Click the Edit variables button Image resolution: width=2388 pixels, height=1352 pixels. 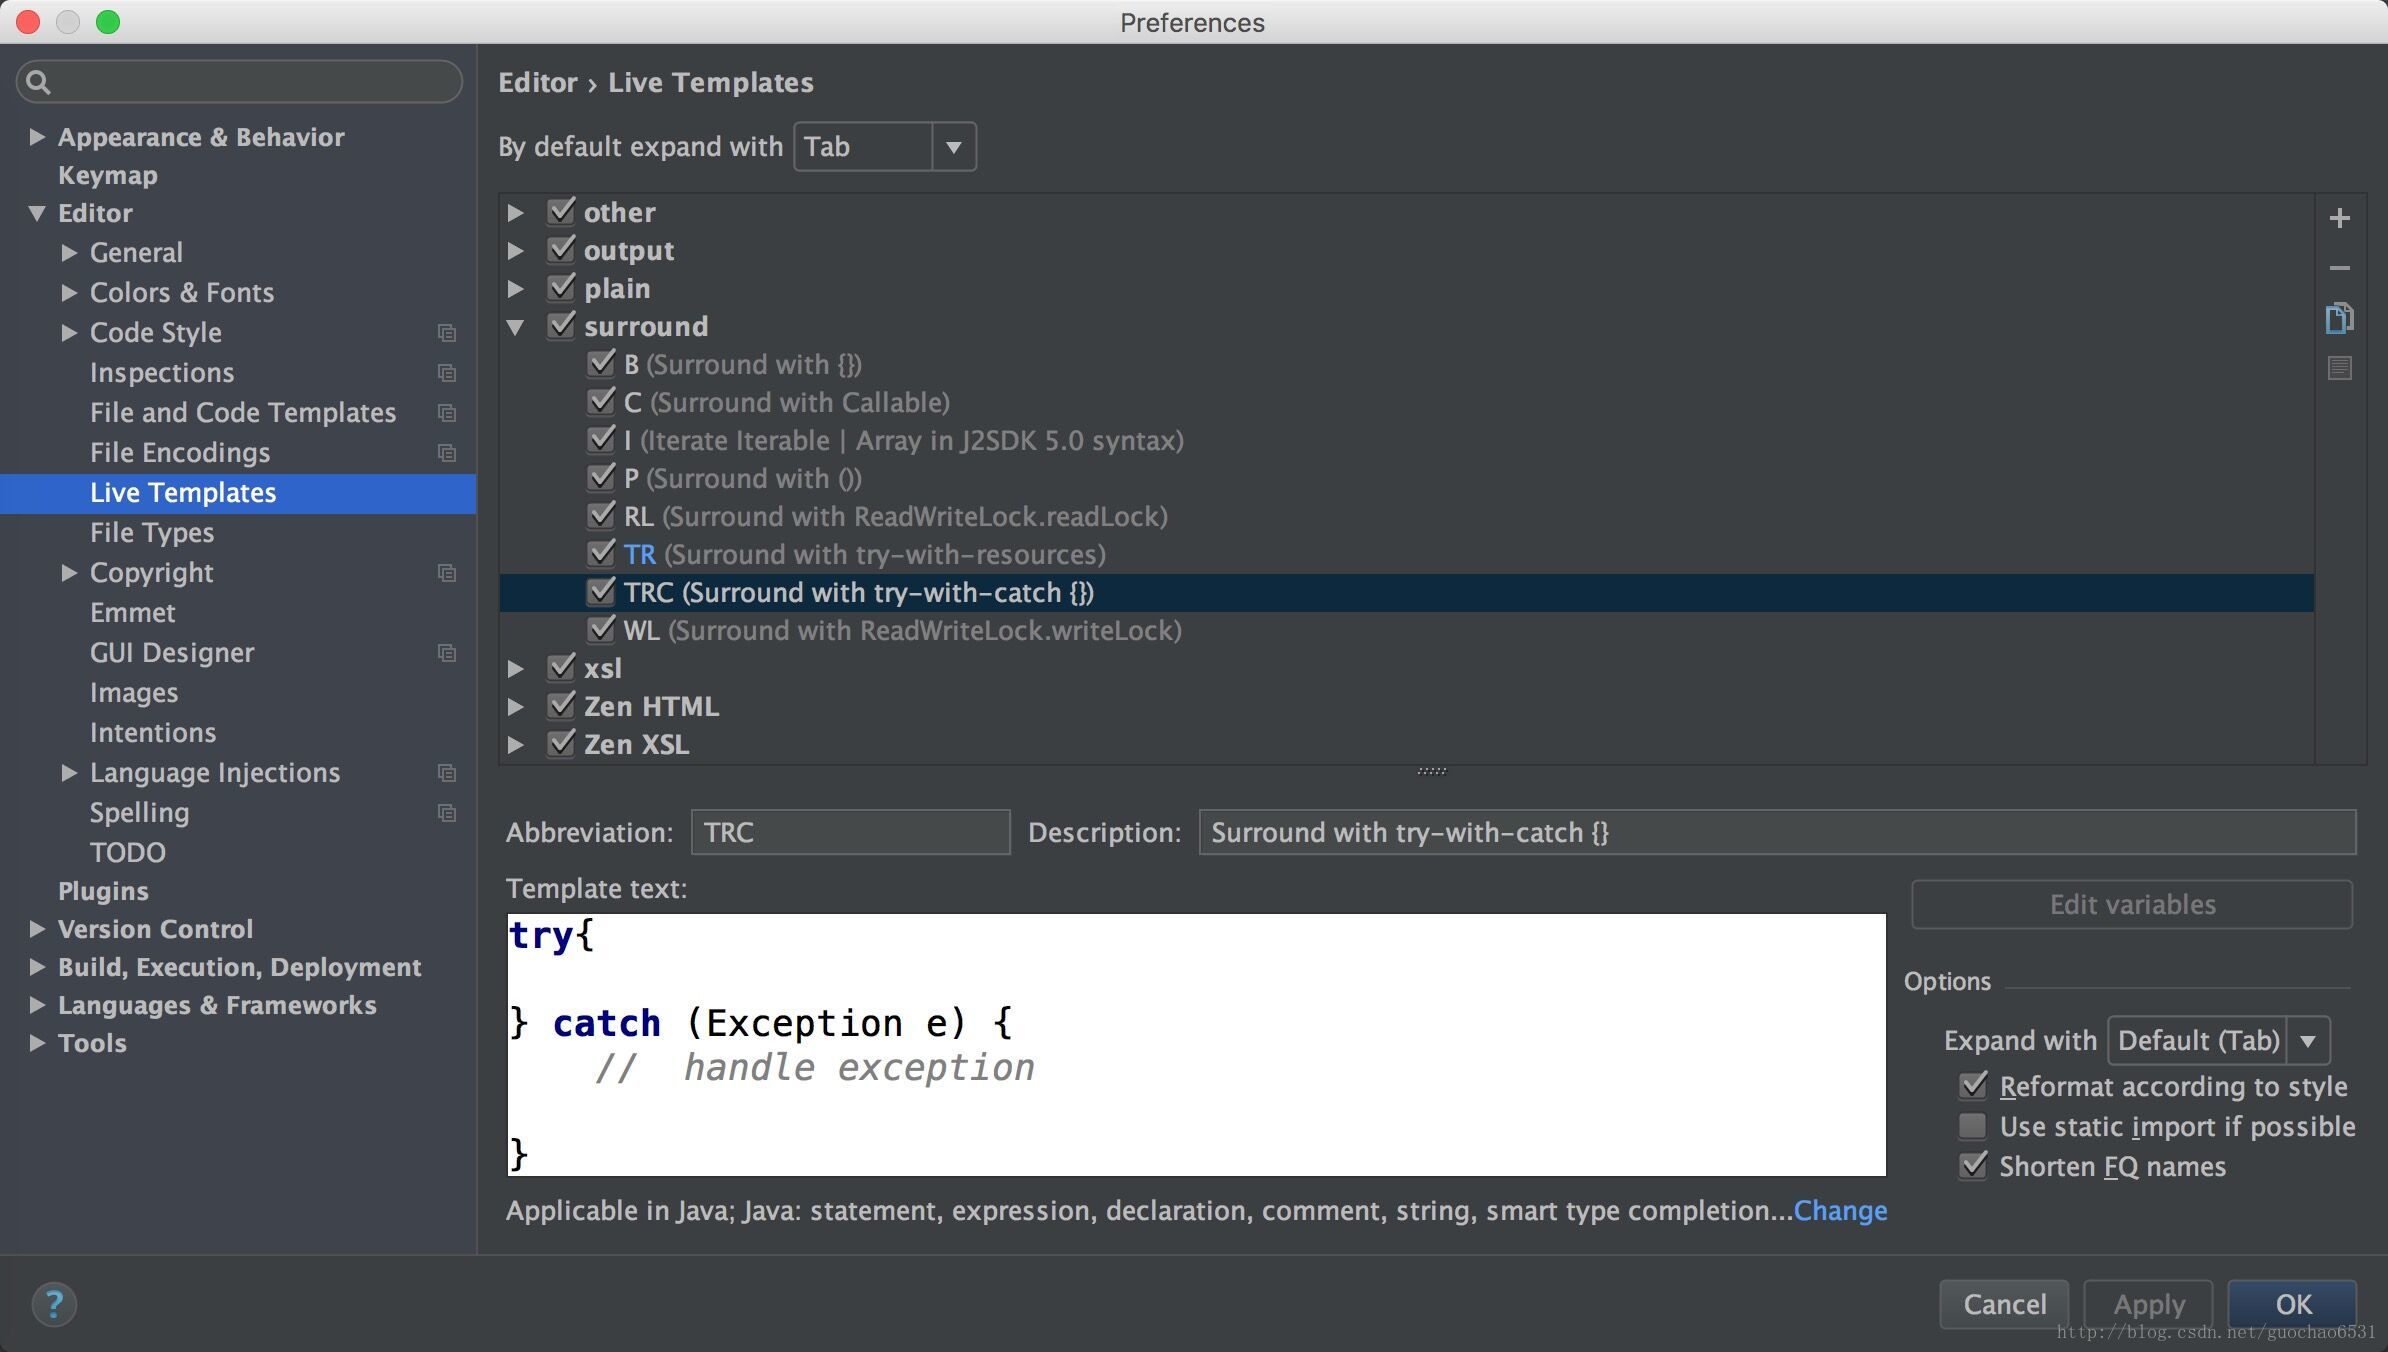pyautogui.click(x=2132, y=904)
